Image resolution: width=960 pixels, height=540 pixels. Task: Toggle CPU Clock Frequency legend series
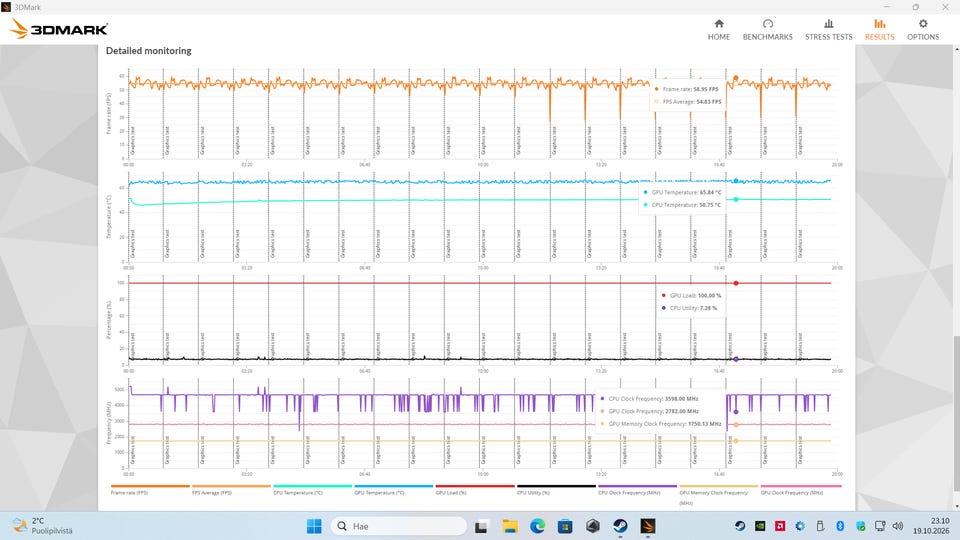pos(637,489)
